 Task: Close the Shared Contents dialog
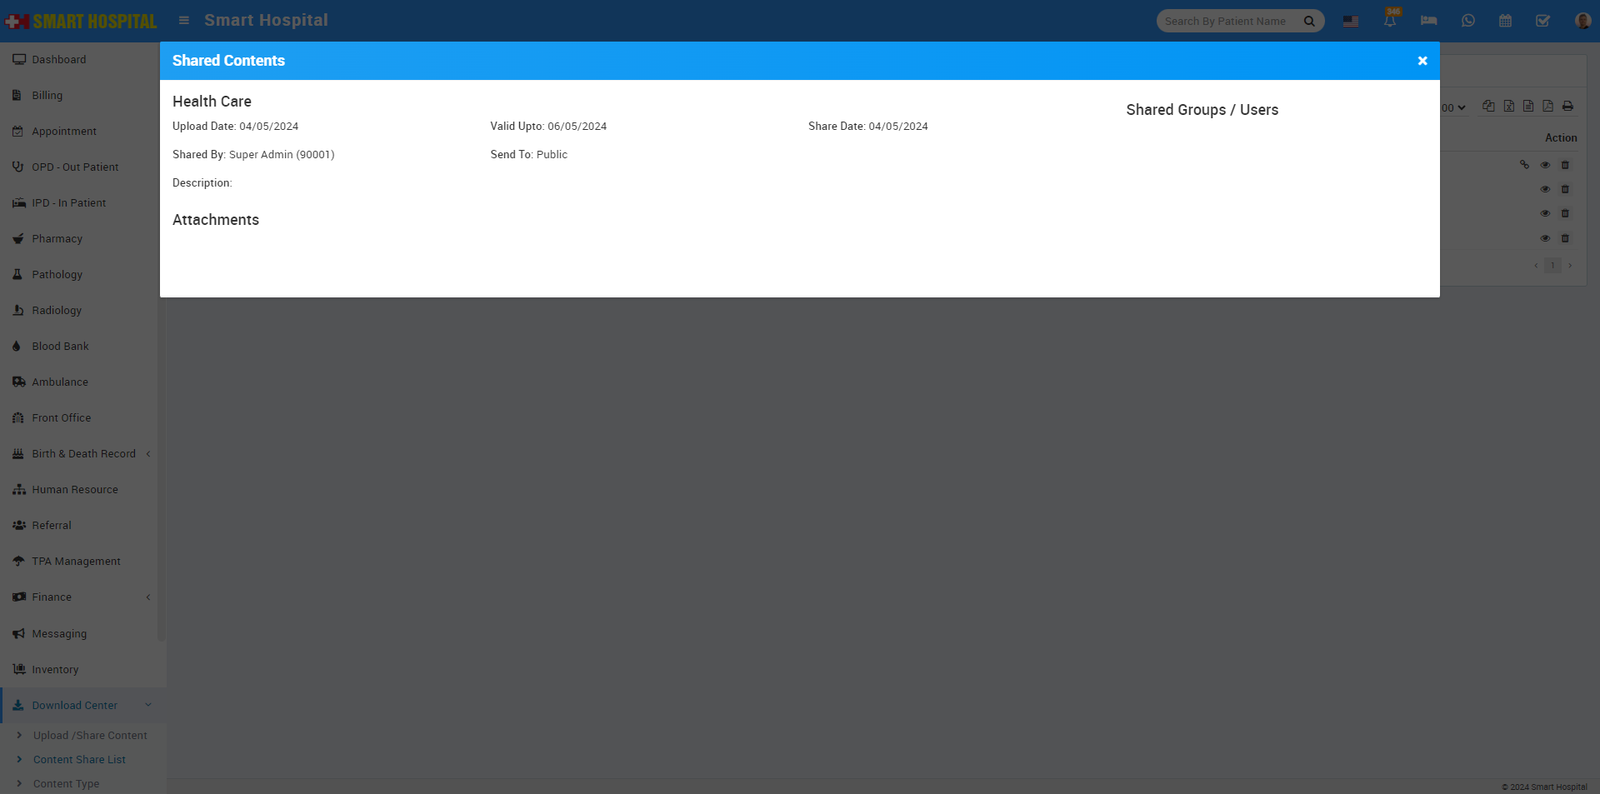pyautogui.click(x=1422, y=61)
